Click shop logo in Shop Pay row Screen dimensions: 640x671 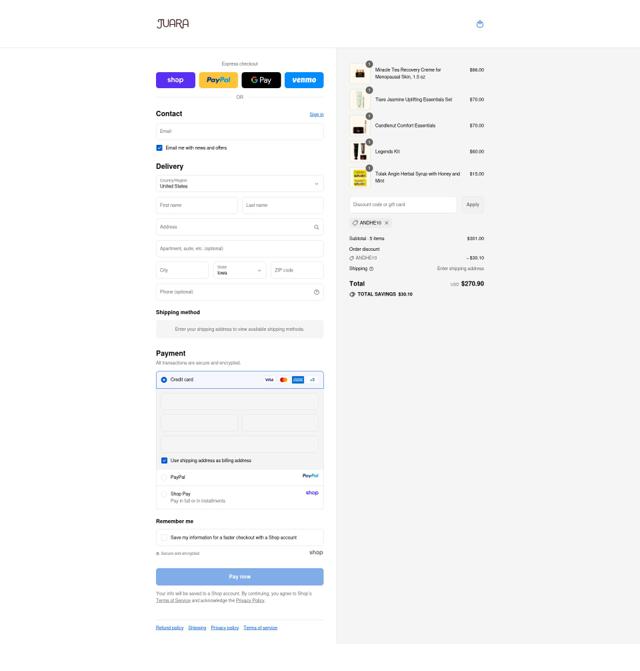coord(312,493)
